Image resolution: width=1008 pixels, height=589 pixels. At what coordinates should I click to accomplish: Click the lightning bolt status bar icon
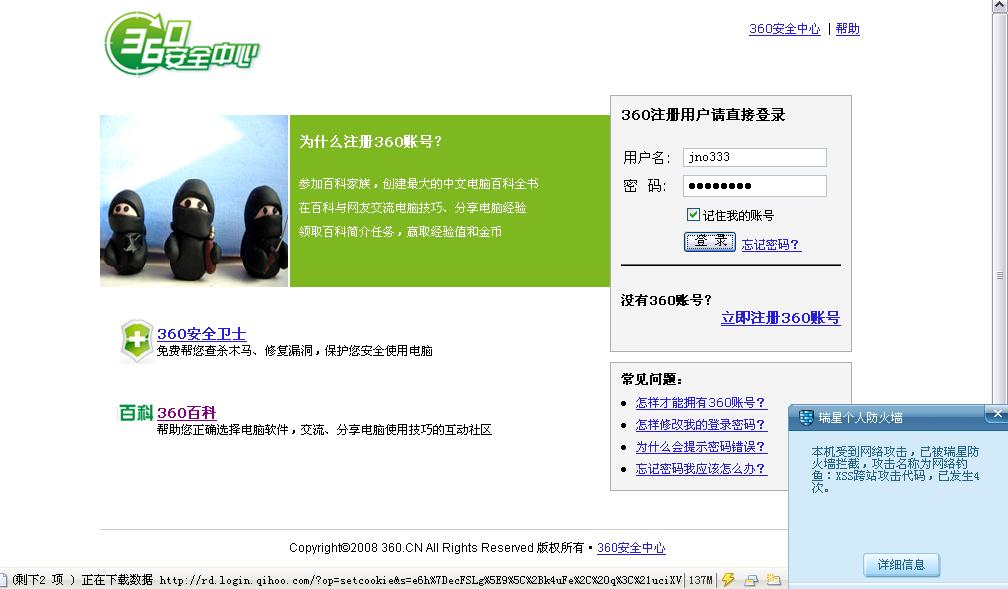coord(728,579)
